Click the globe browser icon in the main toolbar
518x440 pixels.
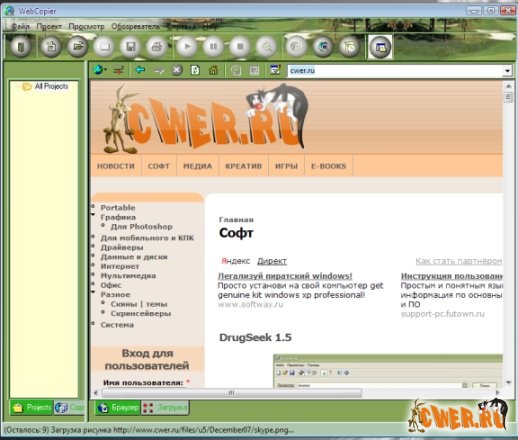pos(323,46)
